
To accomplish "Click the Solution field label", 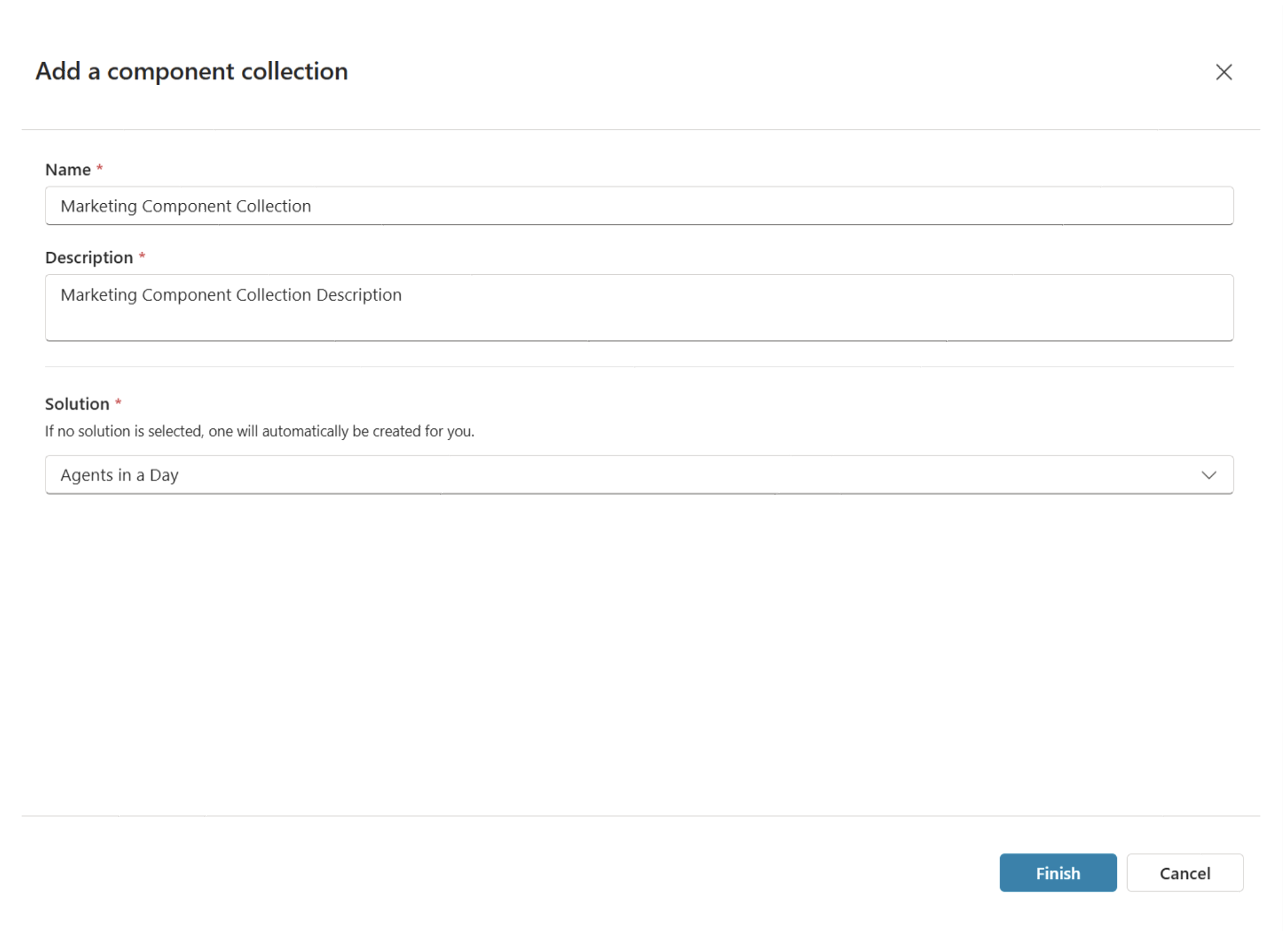I will [77, 404].
